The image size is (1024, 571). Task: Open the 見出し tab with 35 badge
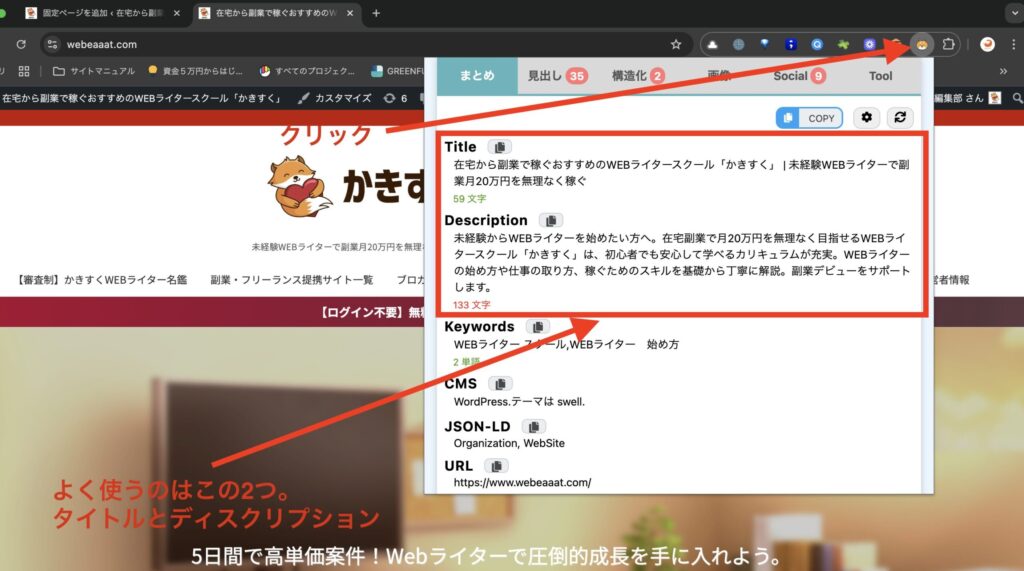[x=557, y=76]
